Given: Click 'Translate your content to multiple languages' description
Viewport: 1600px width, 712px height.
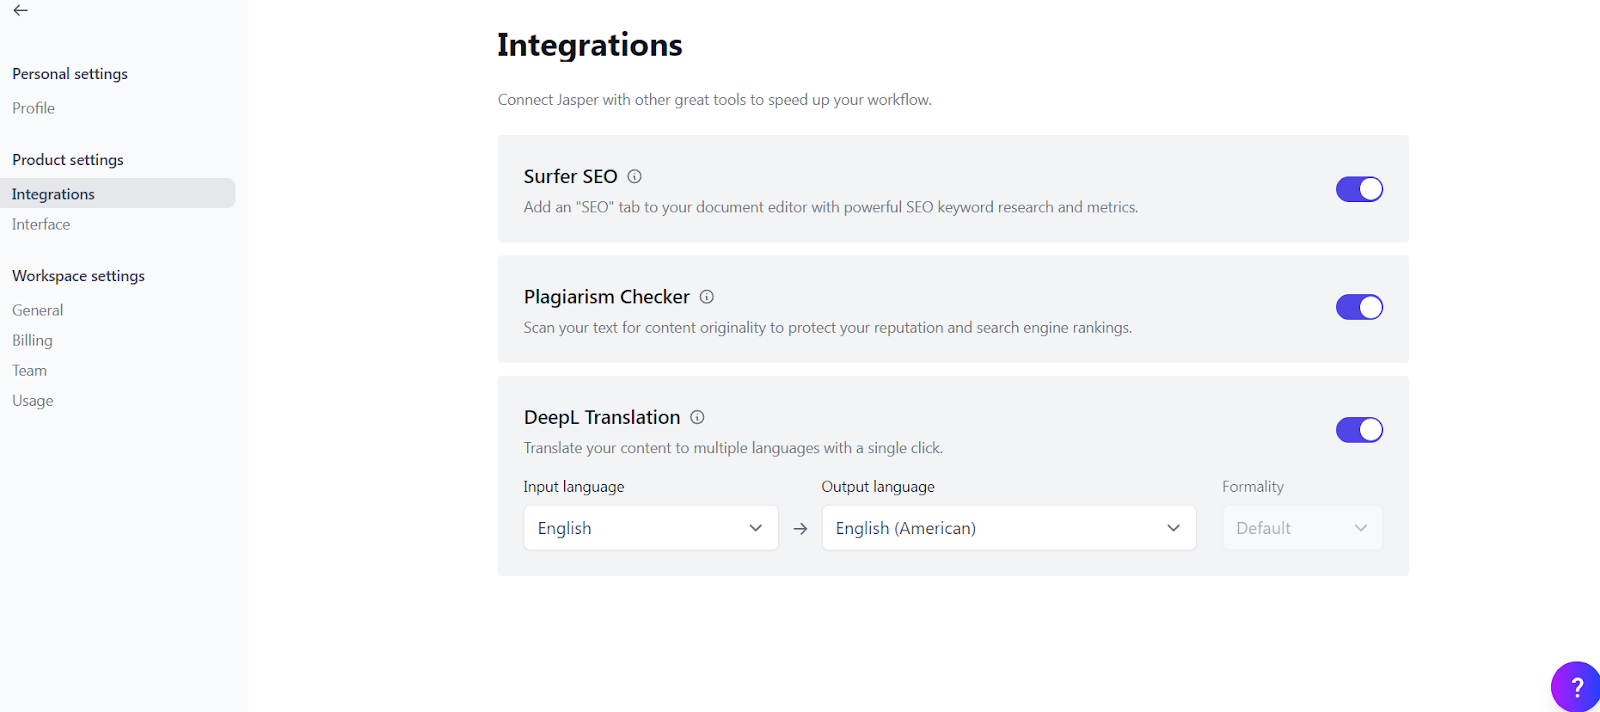Looking at the screenshot, I should click(733, 448).
